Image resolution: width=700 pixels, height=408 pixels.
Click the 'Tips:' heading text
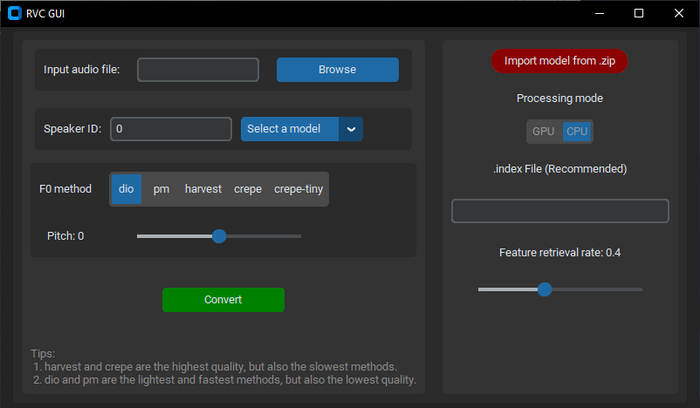(x=43, y=354)
